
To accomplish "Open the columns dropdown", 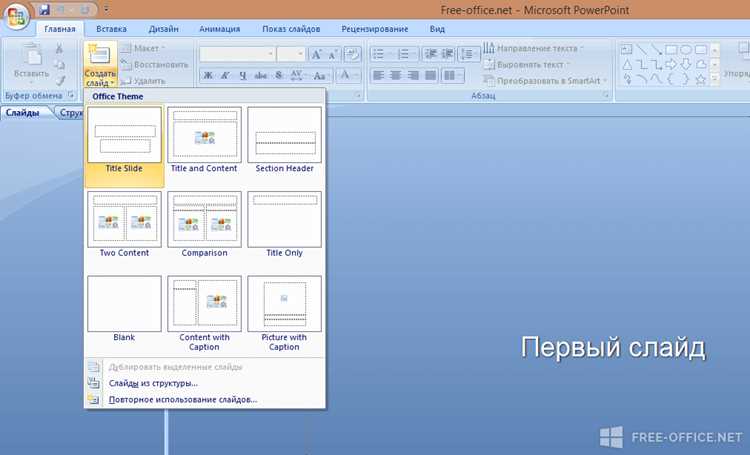I will (452, 76).
